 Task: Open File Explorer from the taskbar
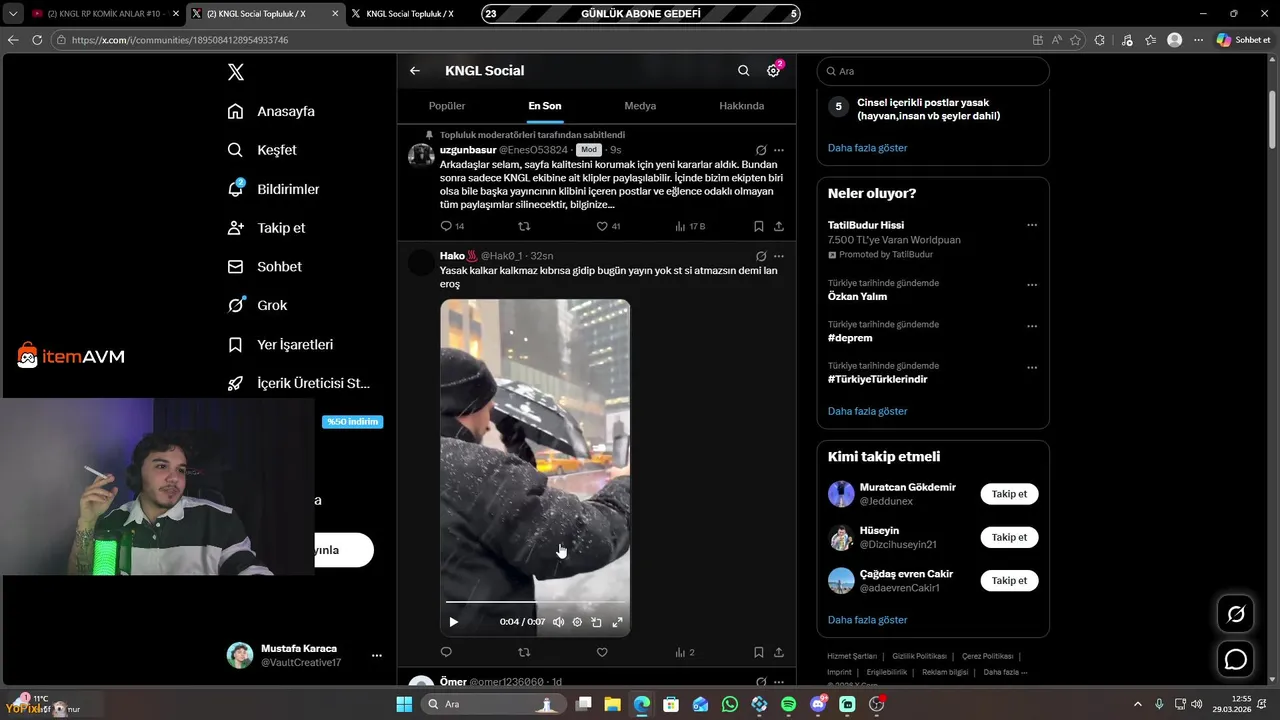pos(612,704)
